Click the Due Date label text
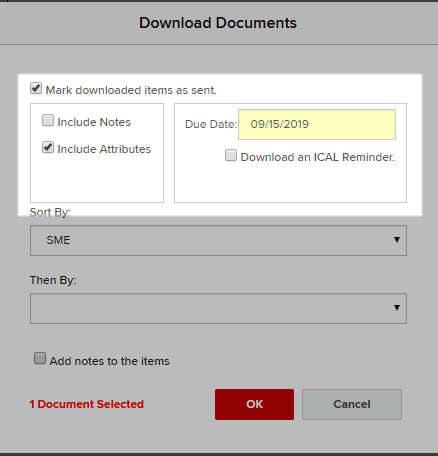This screenshot has width=438, height=456. pyautogui.click(x=211, y=124)
